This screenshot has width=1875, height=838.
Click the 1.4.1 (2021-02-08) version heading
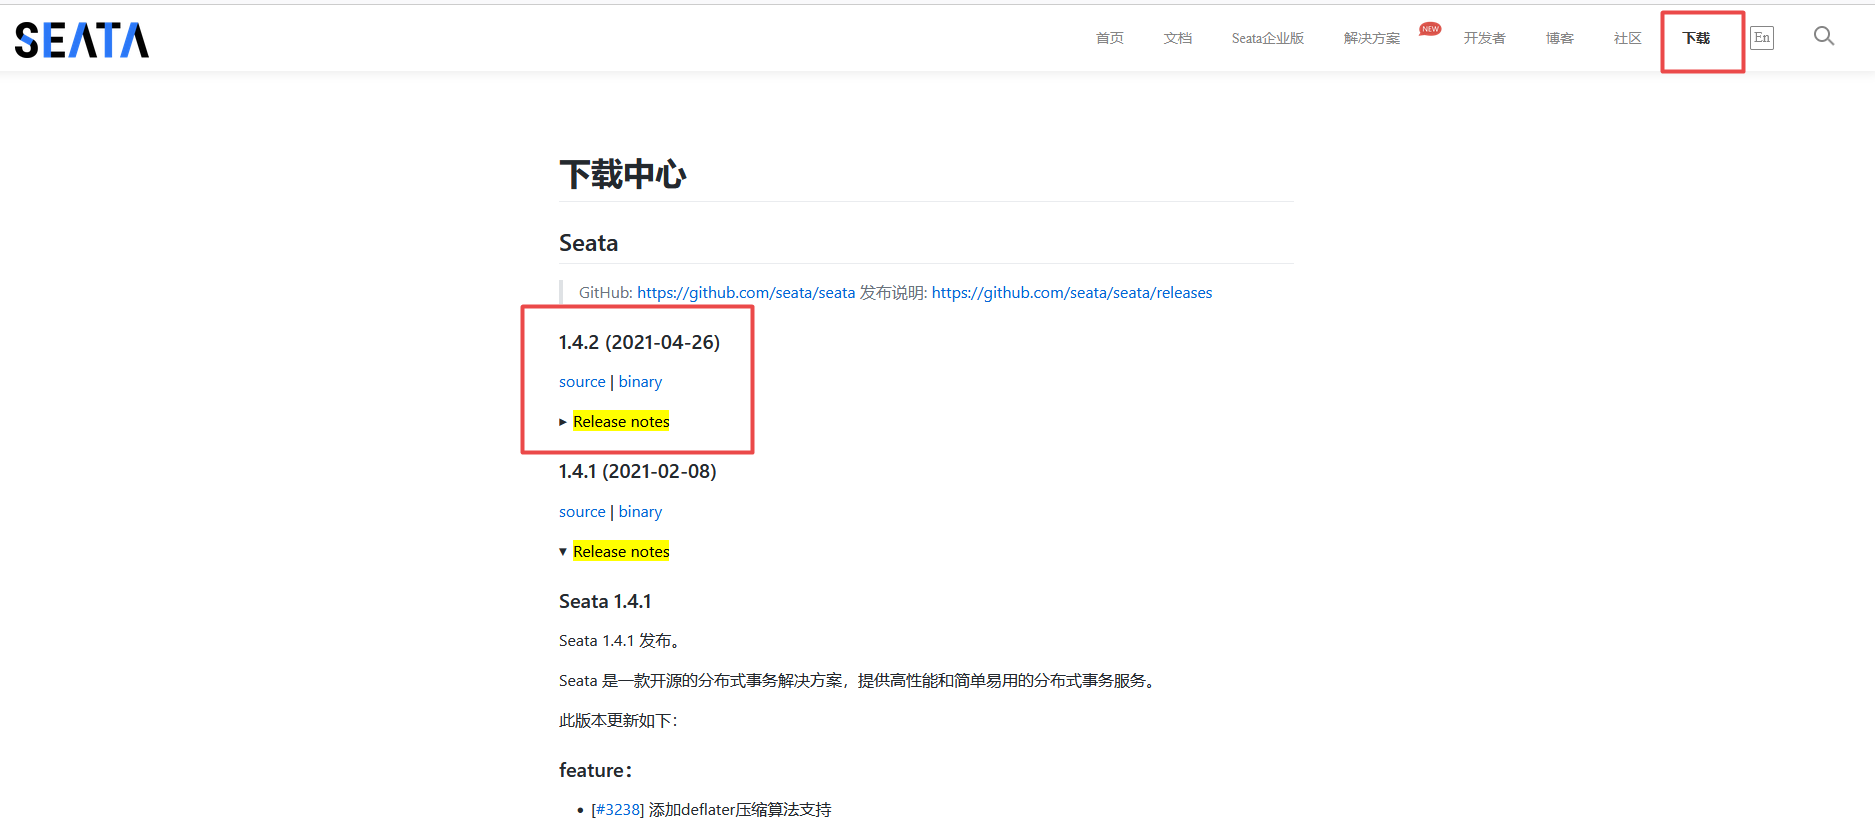point(638,471)
